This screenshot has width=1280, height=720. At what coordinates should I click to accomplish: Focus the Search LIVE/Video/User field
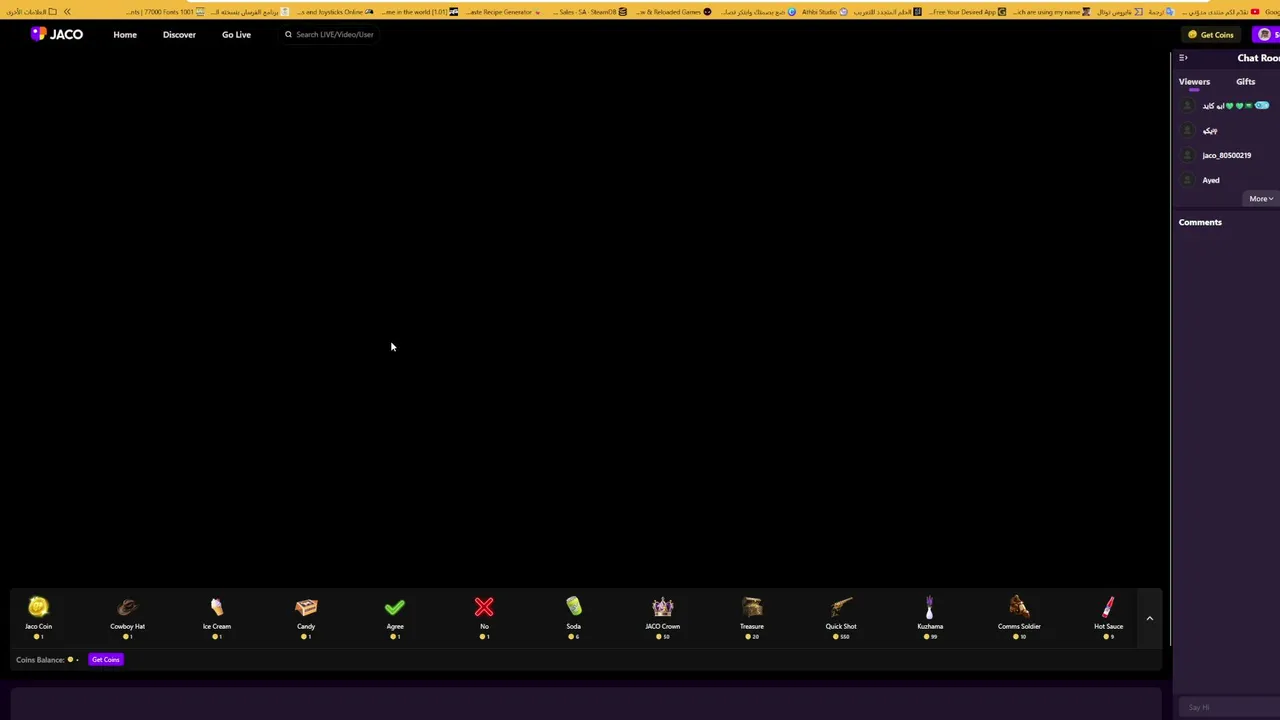[x=334, y=34]
